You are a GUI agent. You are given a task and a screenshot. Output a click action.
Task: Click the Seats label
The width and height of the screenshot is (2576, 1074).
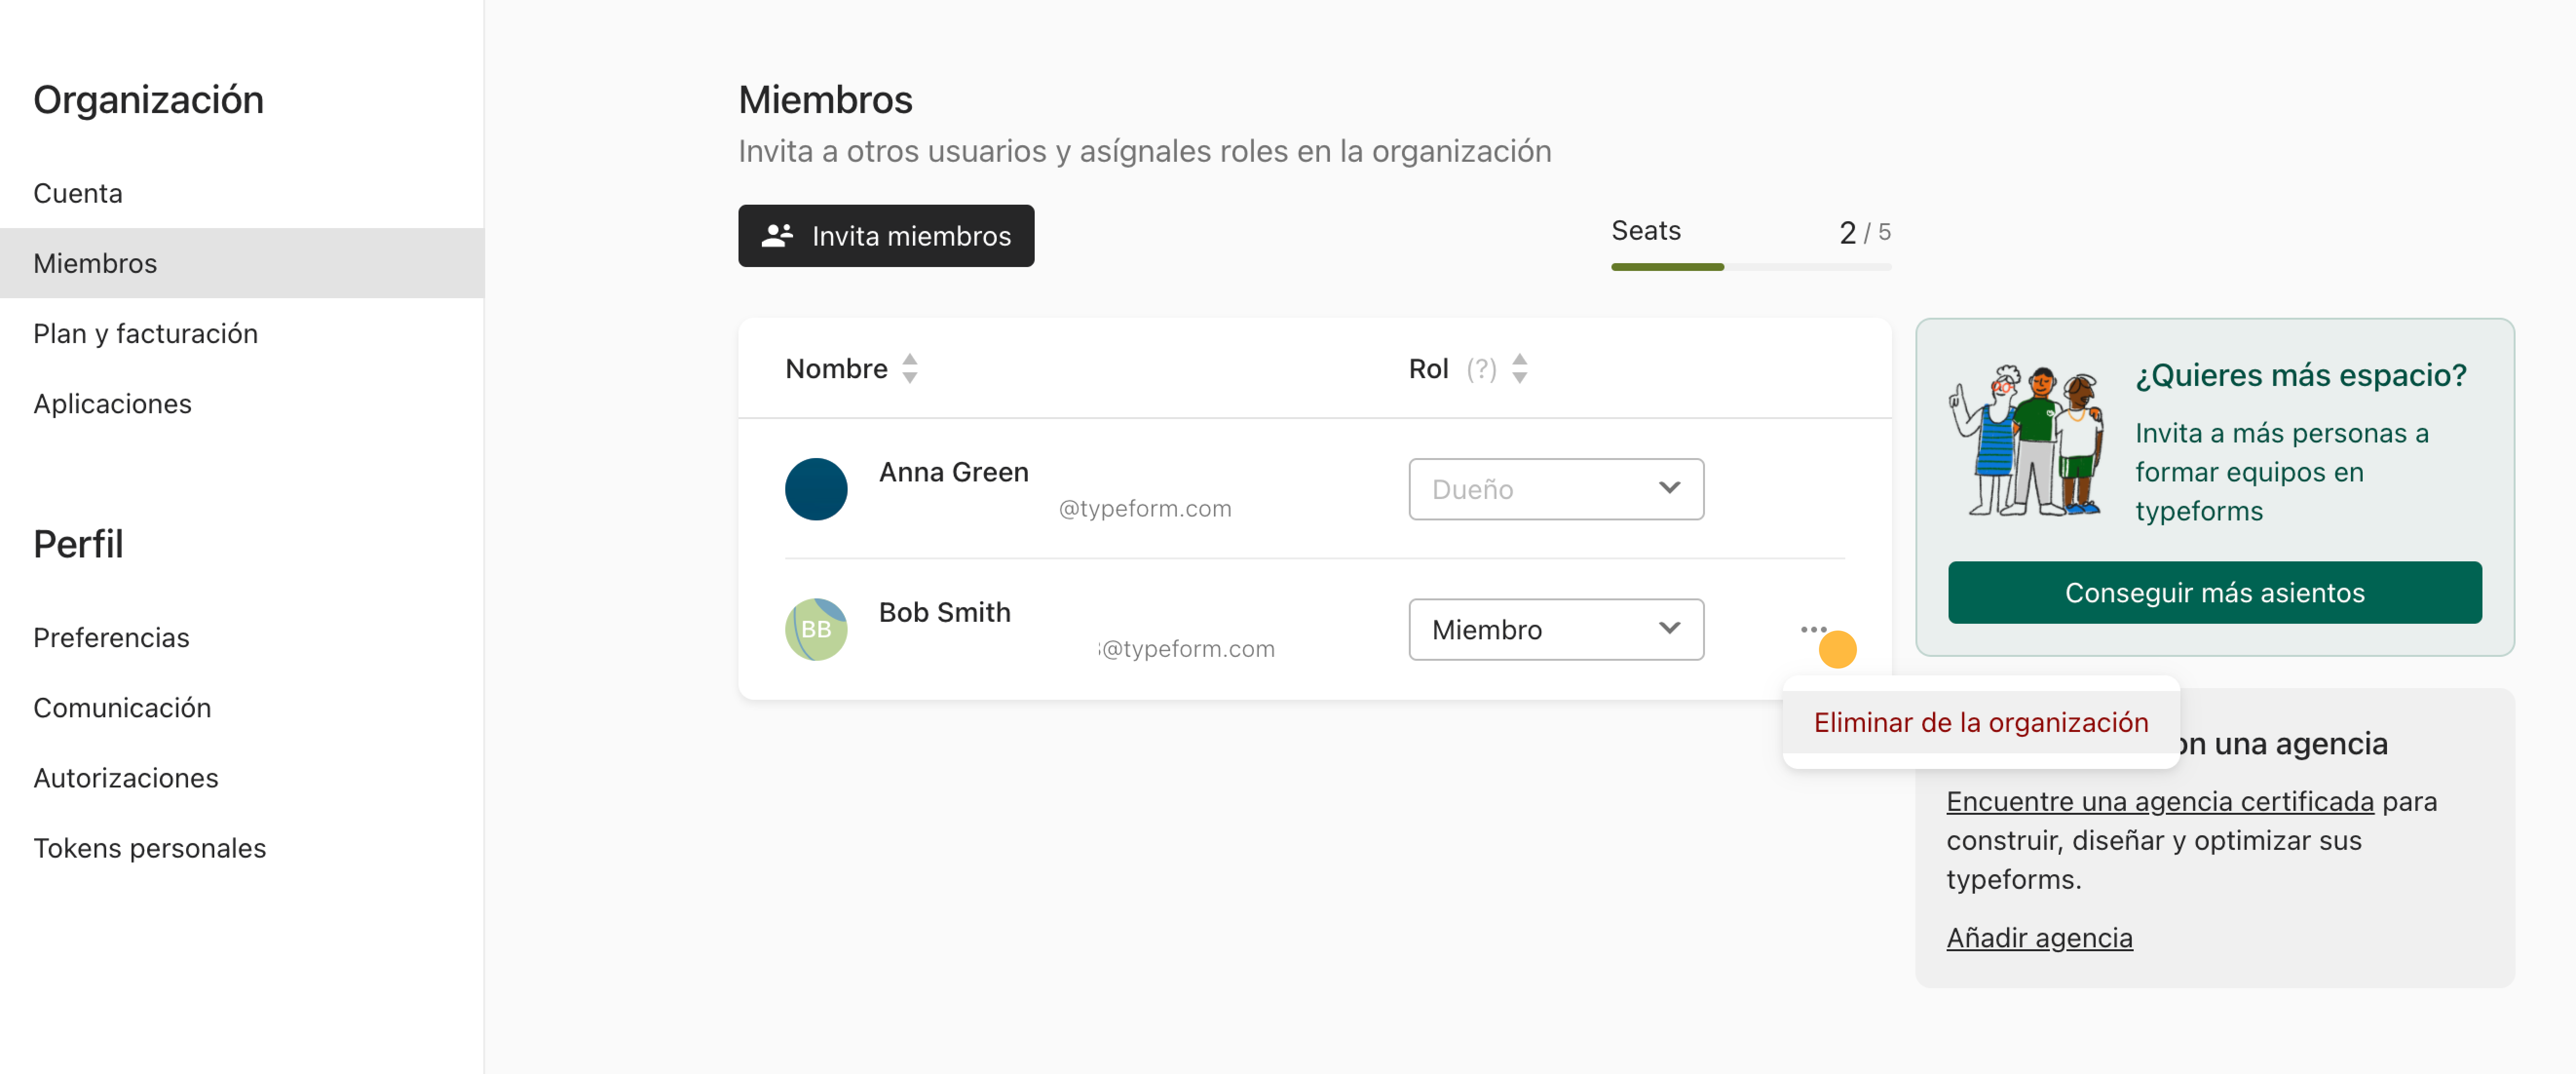point(1645,230)
